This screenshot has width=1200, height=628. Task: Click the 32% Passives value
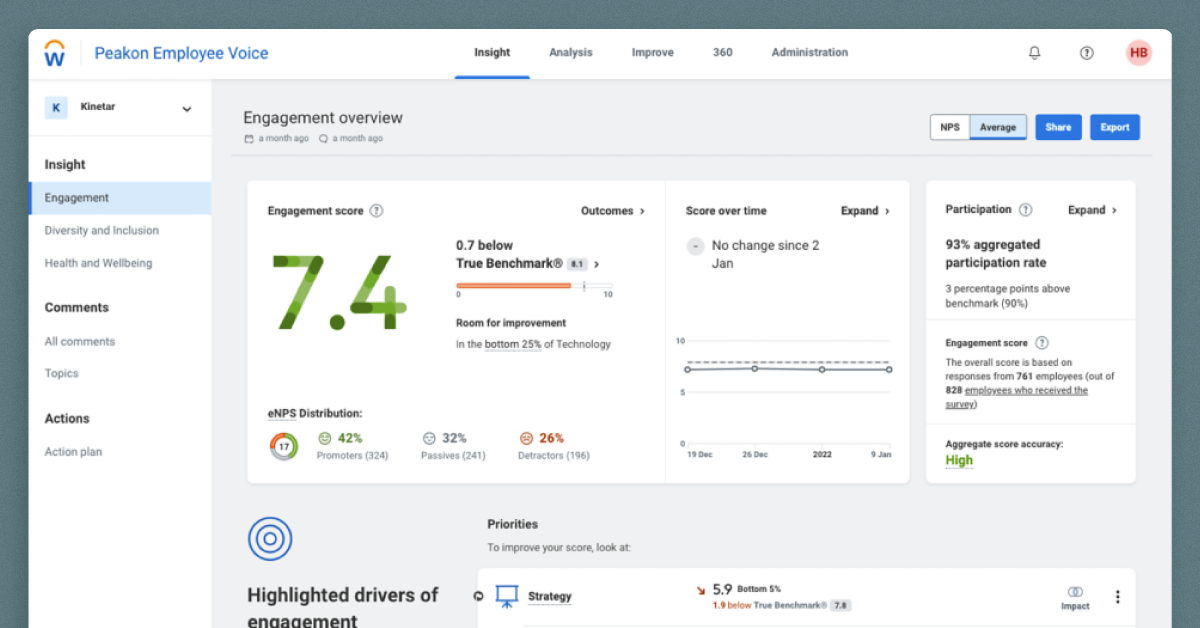coord(455,438)
